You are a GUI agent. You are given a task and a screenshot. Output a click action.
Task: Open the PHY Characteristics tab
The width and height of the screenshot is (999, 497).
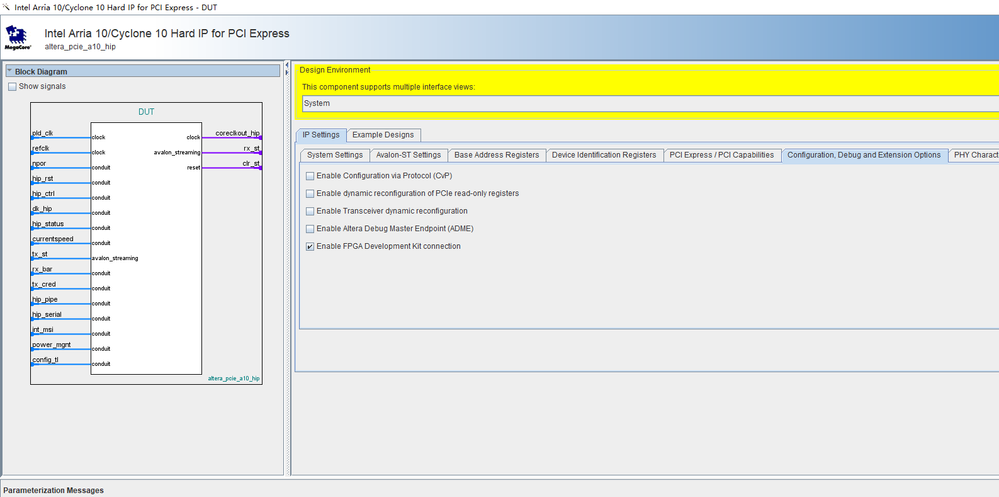pos(974,155)
